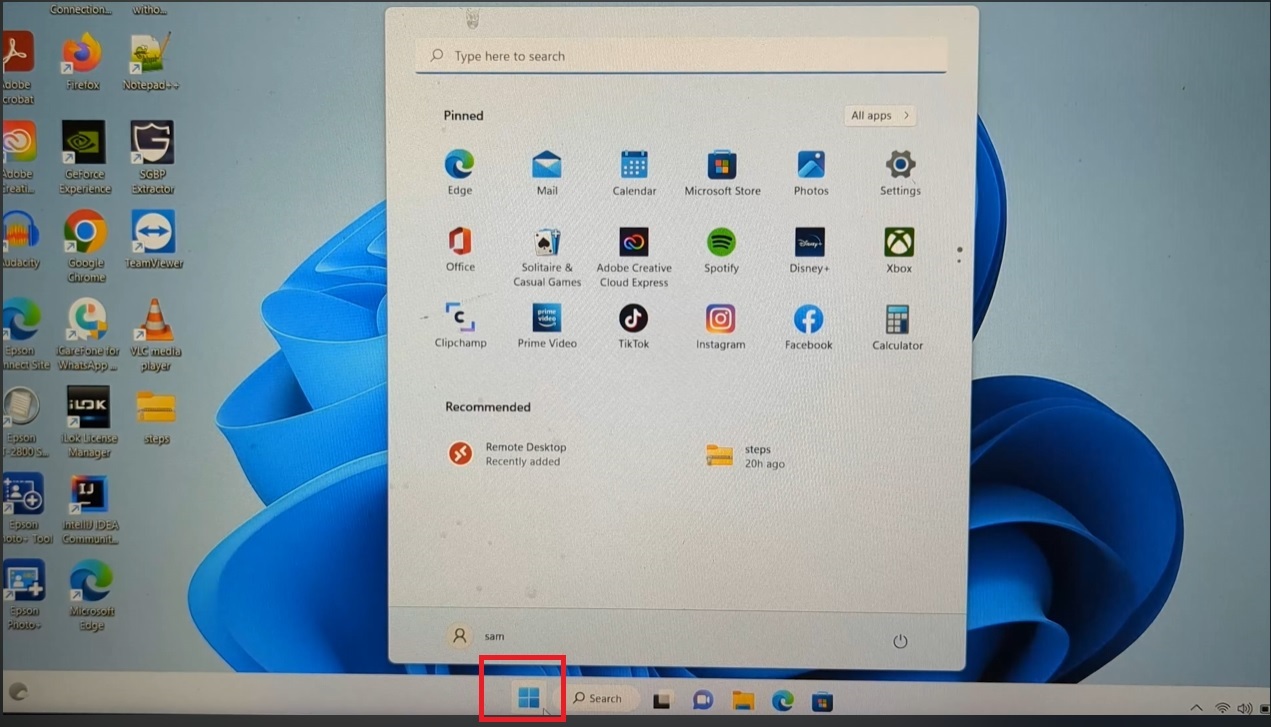Go to next pinned apps page dots
This screenshot has width=1271, height=727.
960,255
